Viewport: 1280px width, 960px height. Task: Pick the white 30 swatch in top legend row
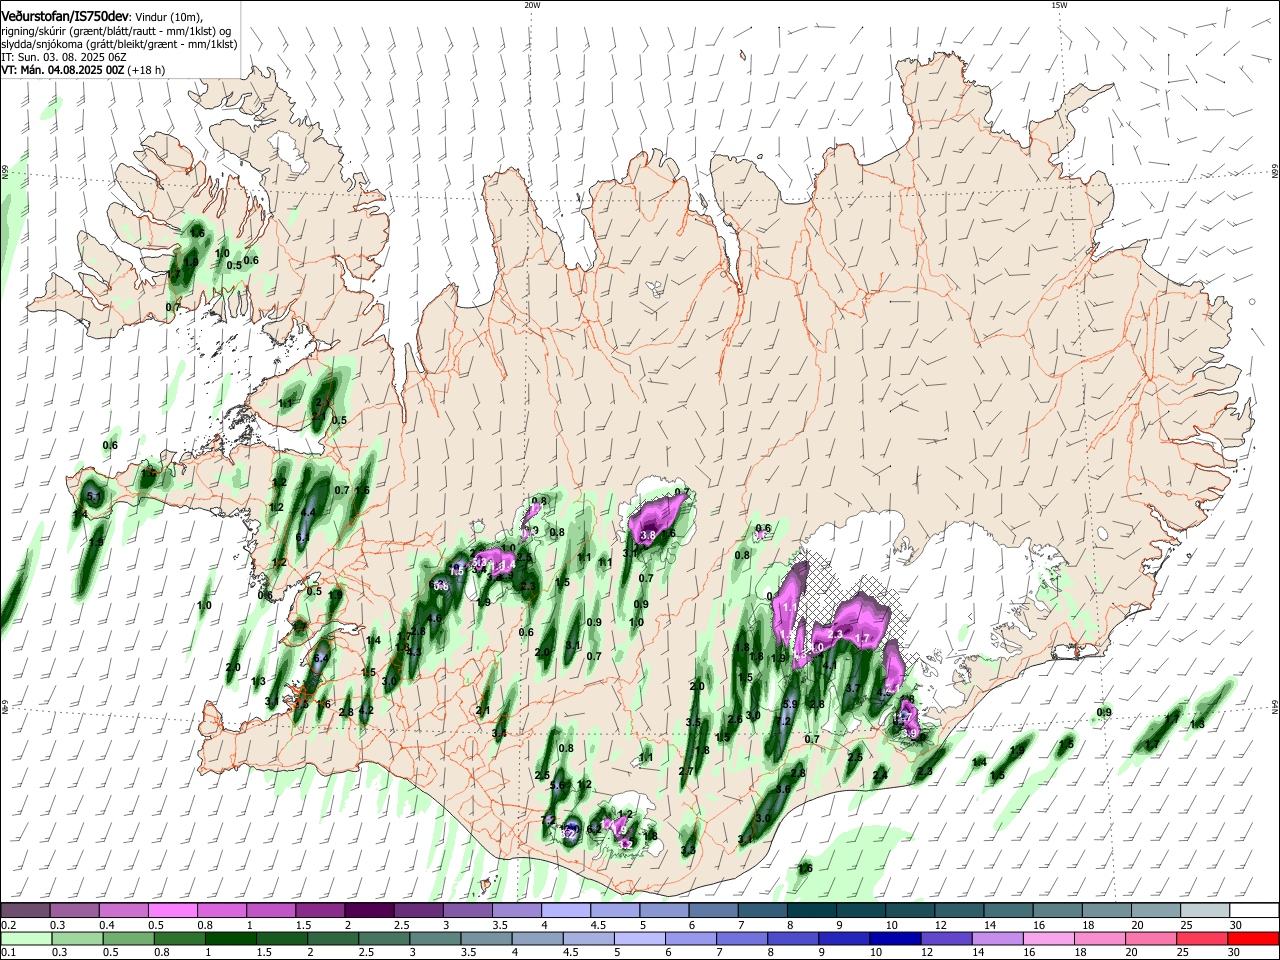pos(1252,911)
